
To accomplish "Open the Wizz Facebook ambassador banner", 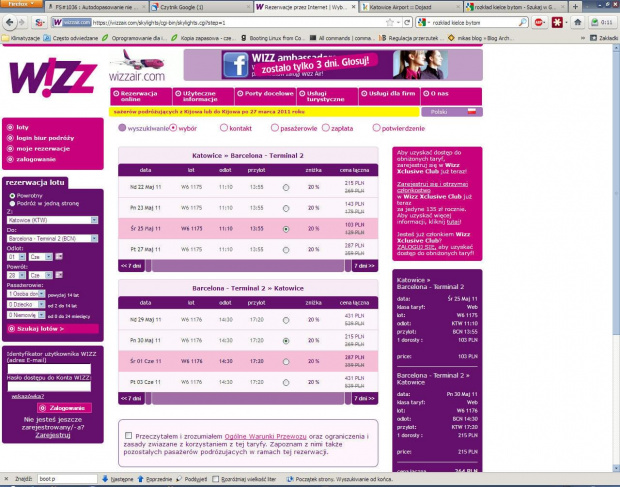I will click(x=333, y=65).
